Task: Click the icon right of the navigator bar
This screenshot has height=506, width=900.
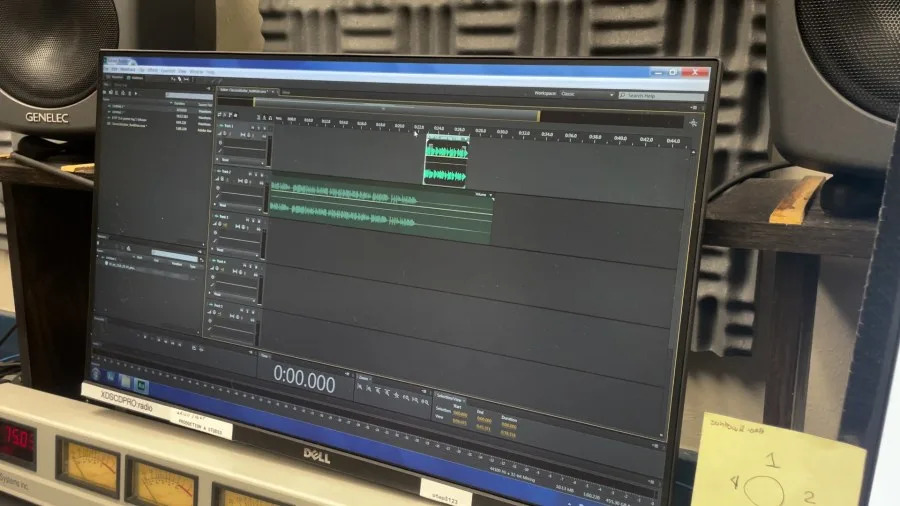Action: pyautogui.click(x=693, y=122)
